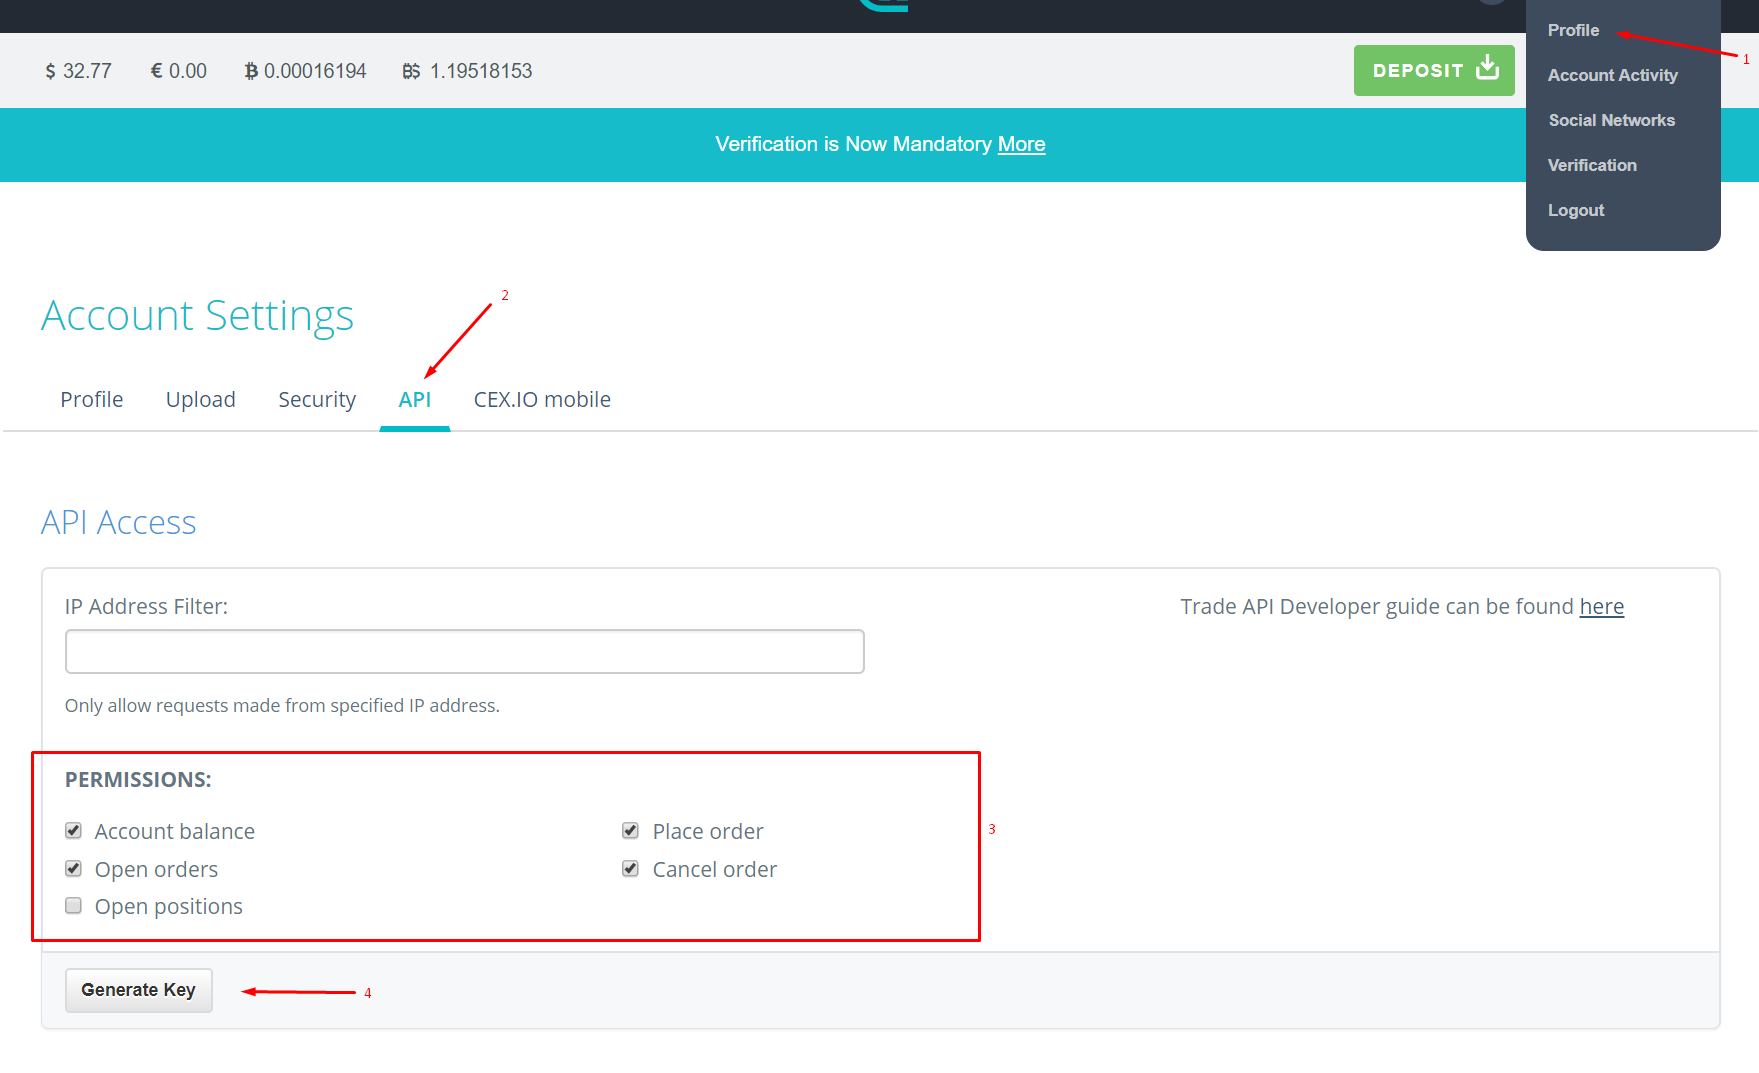The width and height of the screenshot is (1759, 1073).
Task: Click the IP Address Filter input field
Action: pyautogui.click(x=464, y=651)
